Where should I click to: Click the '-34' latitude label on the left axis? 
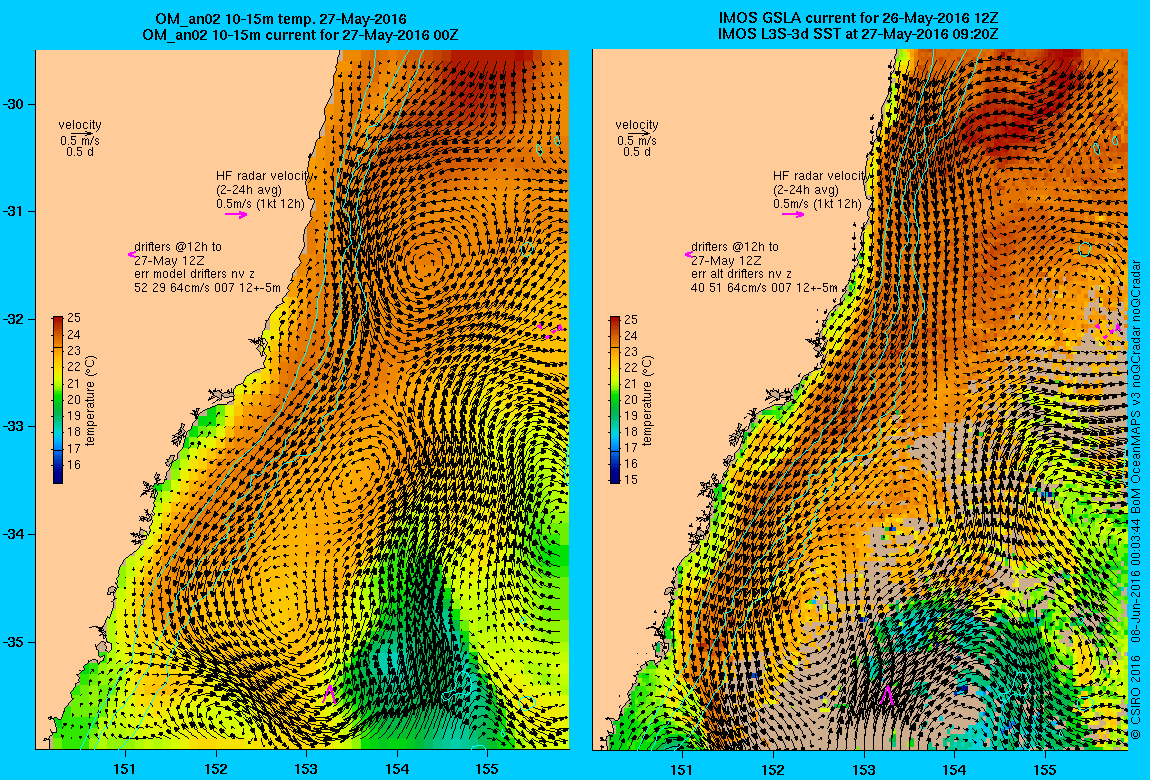(16, 534)
